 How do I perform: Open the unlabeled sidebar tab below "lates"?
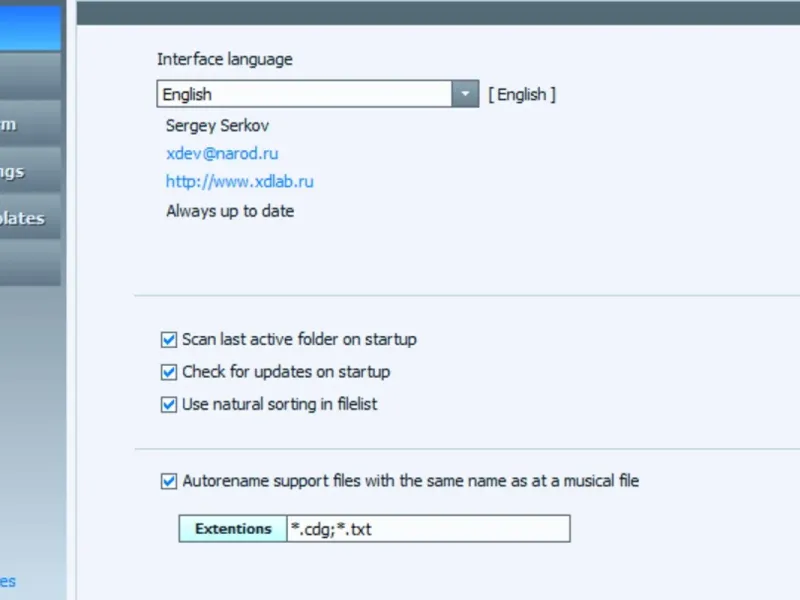tap(30, 265)
